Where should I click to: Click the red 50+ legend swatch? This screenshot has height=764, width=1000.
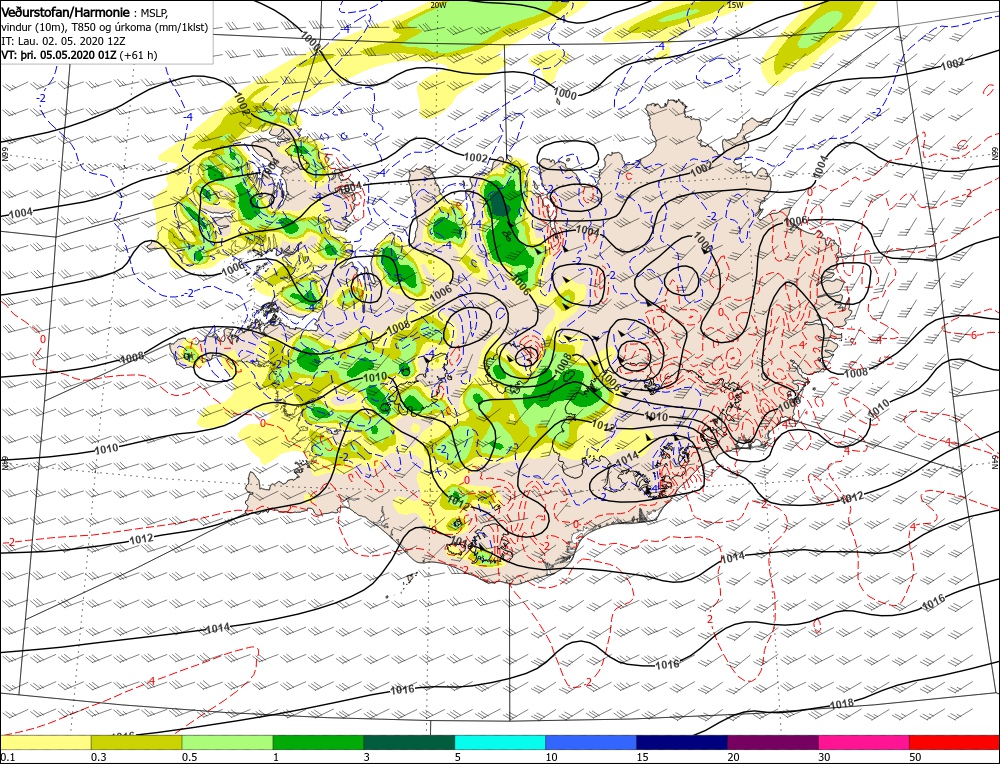[x=954, y=742]
